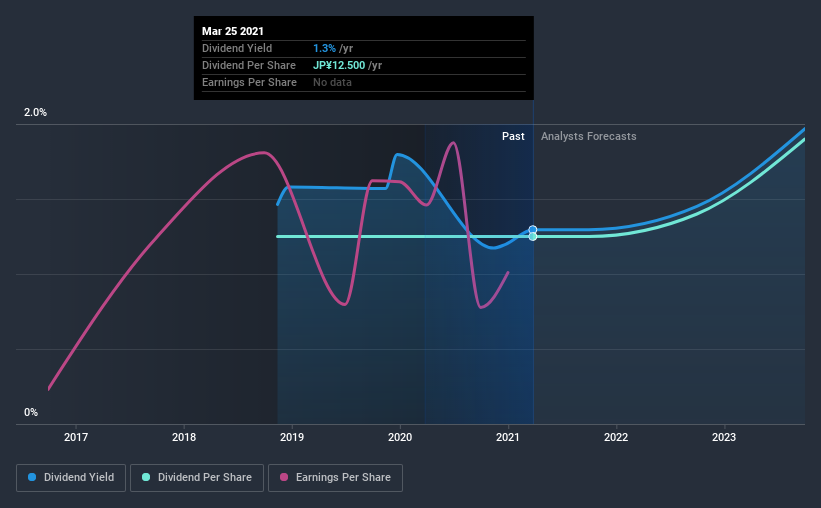Click the blue Dividend Yield legend dot

click(x=32, y=477)
